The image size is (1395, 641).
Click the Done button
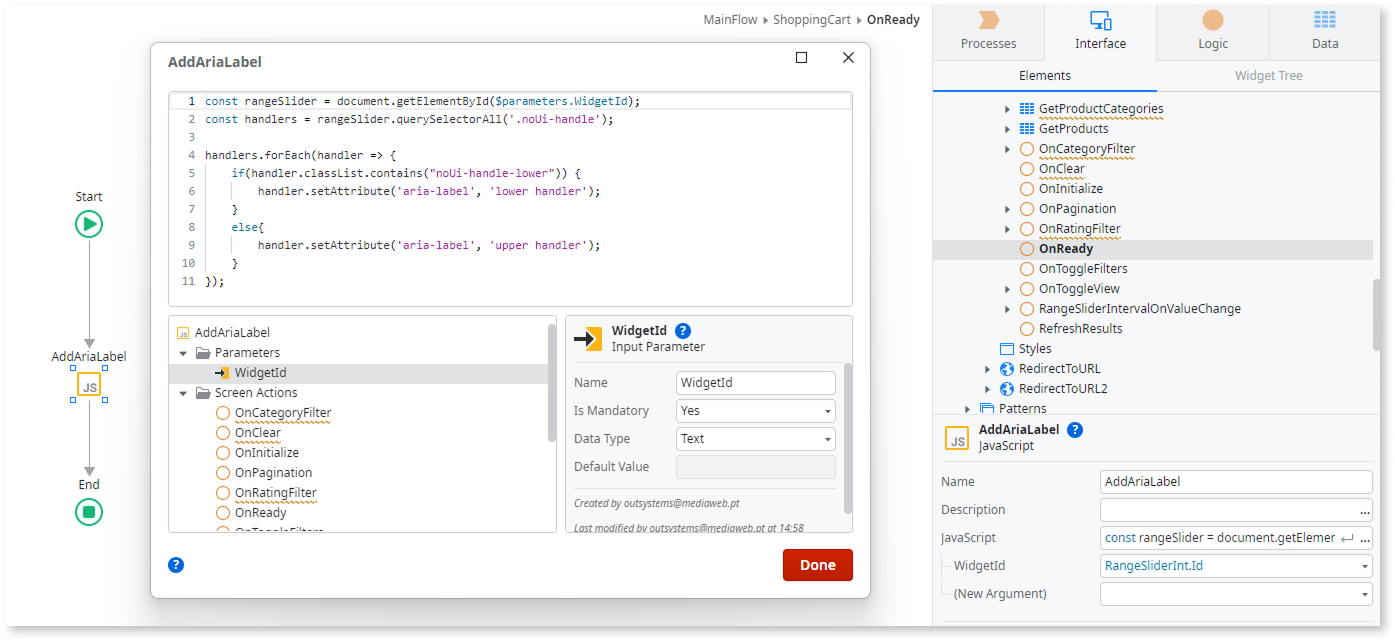click(x=817, y=565)
